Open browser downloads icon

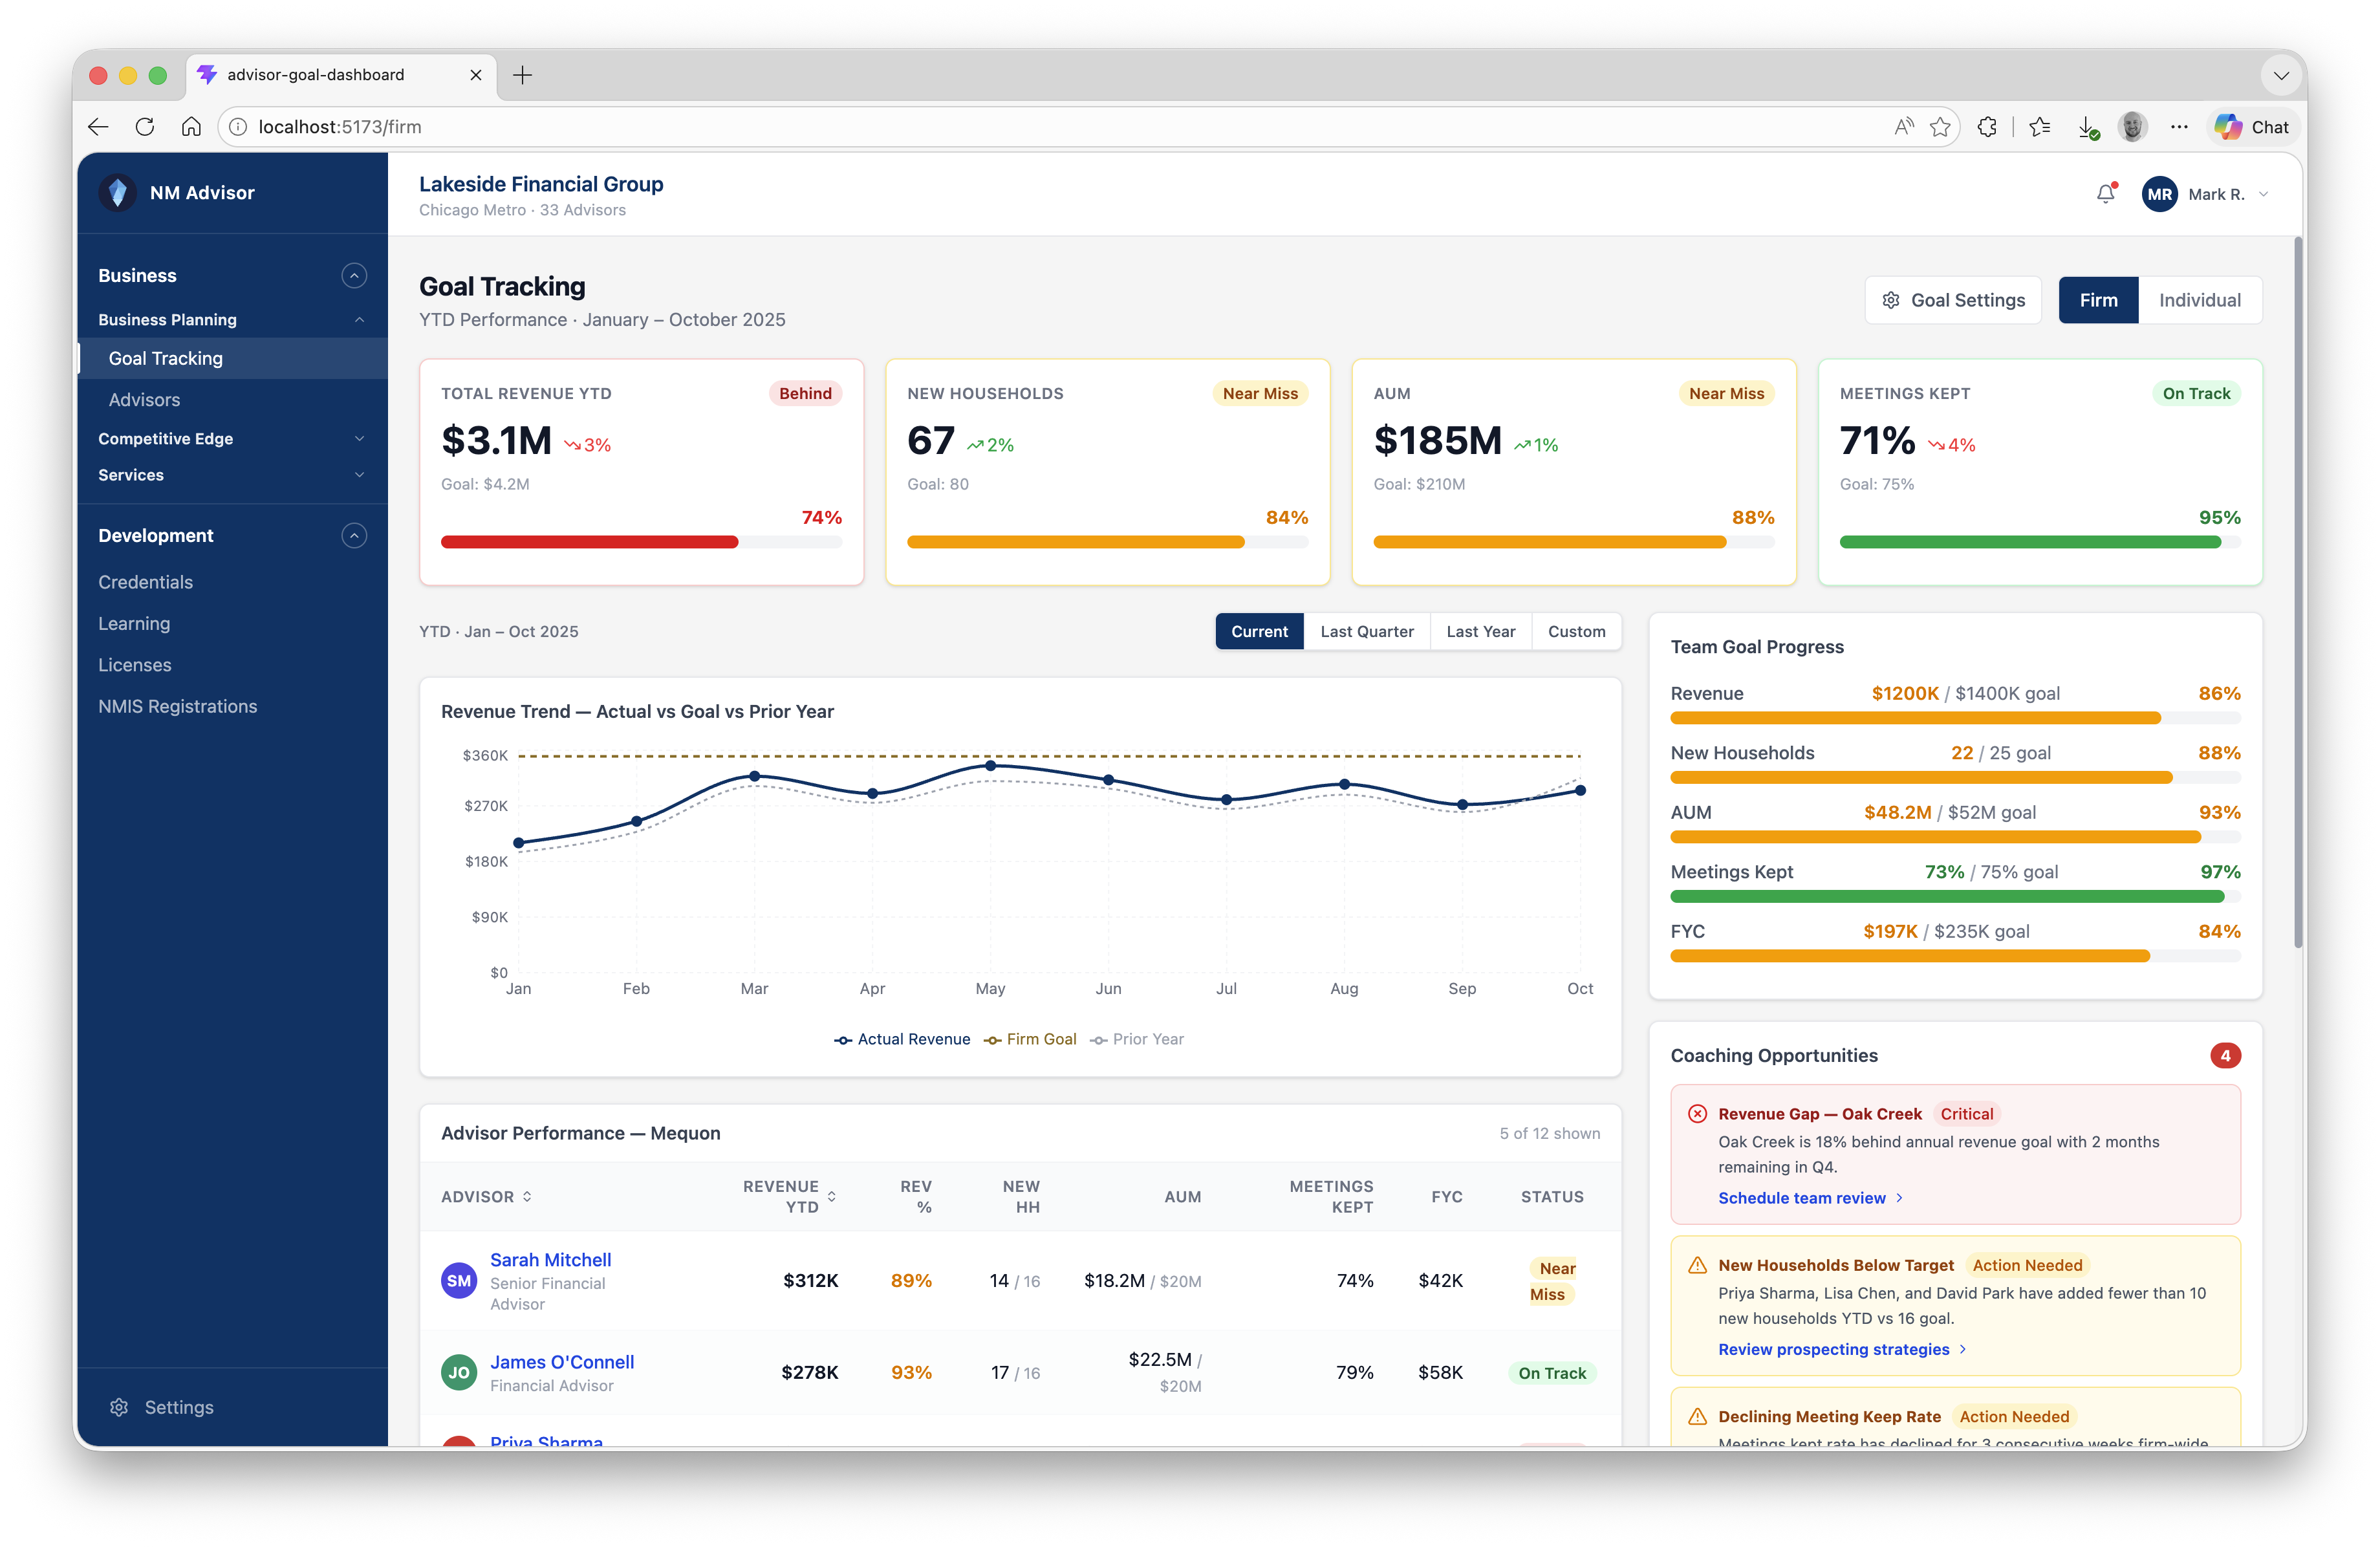(2087, 127)
